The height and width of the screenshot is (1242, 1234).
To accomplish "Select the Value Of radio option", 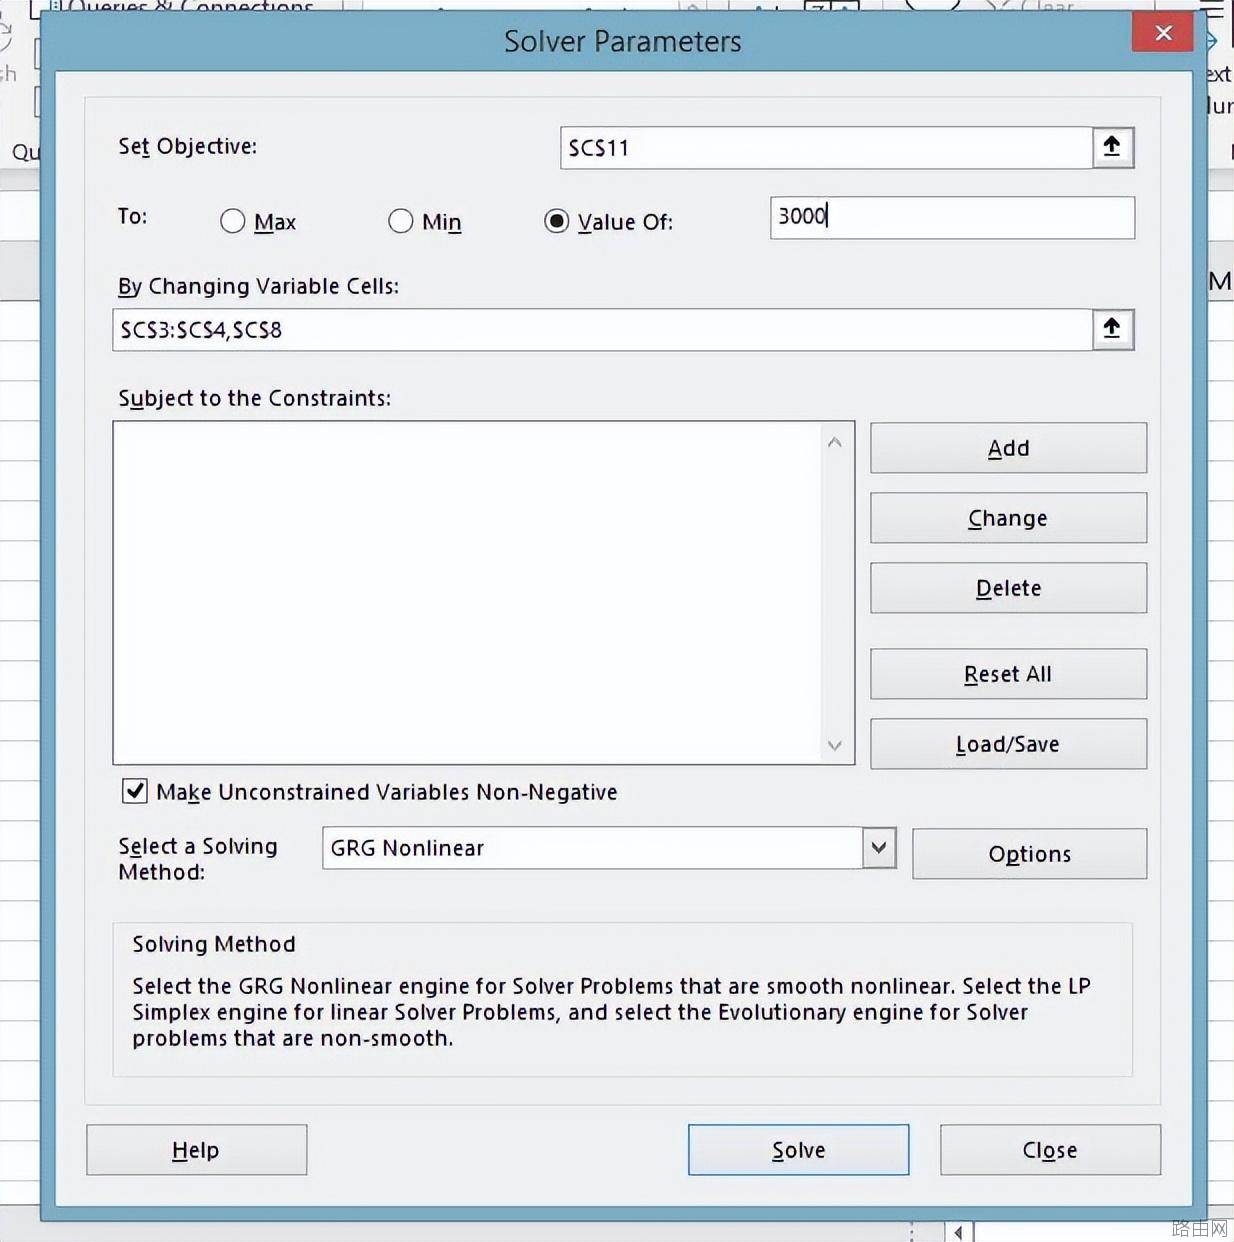I will click(x=557, y=221).
